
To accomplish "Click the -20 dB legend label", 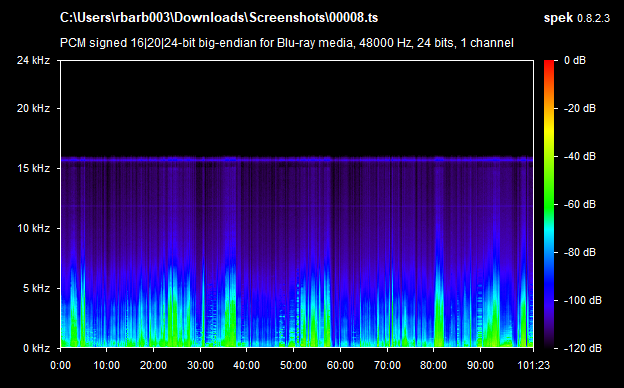I will pos(579,108).
